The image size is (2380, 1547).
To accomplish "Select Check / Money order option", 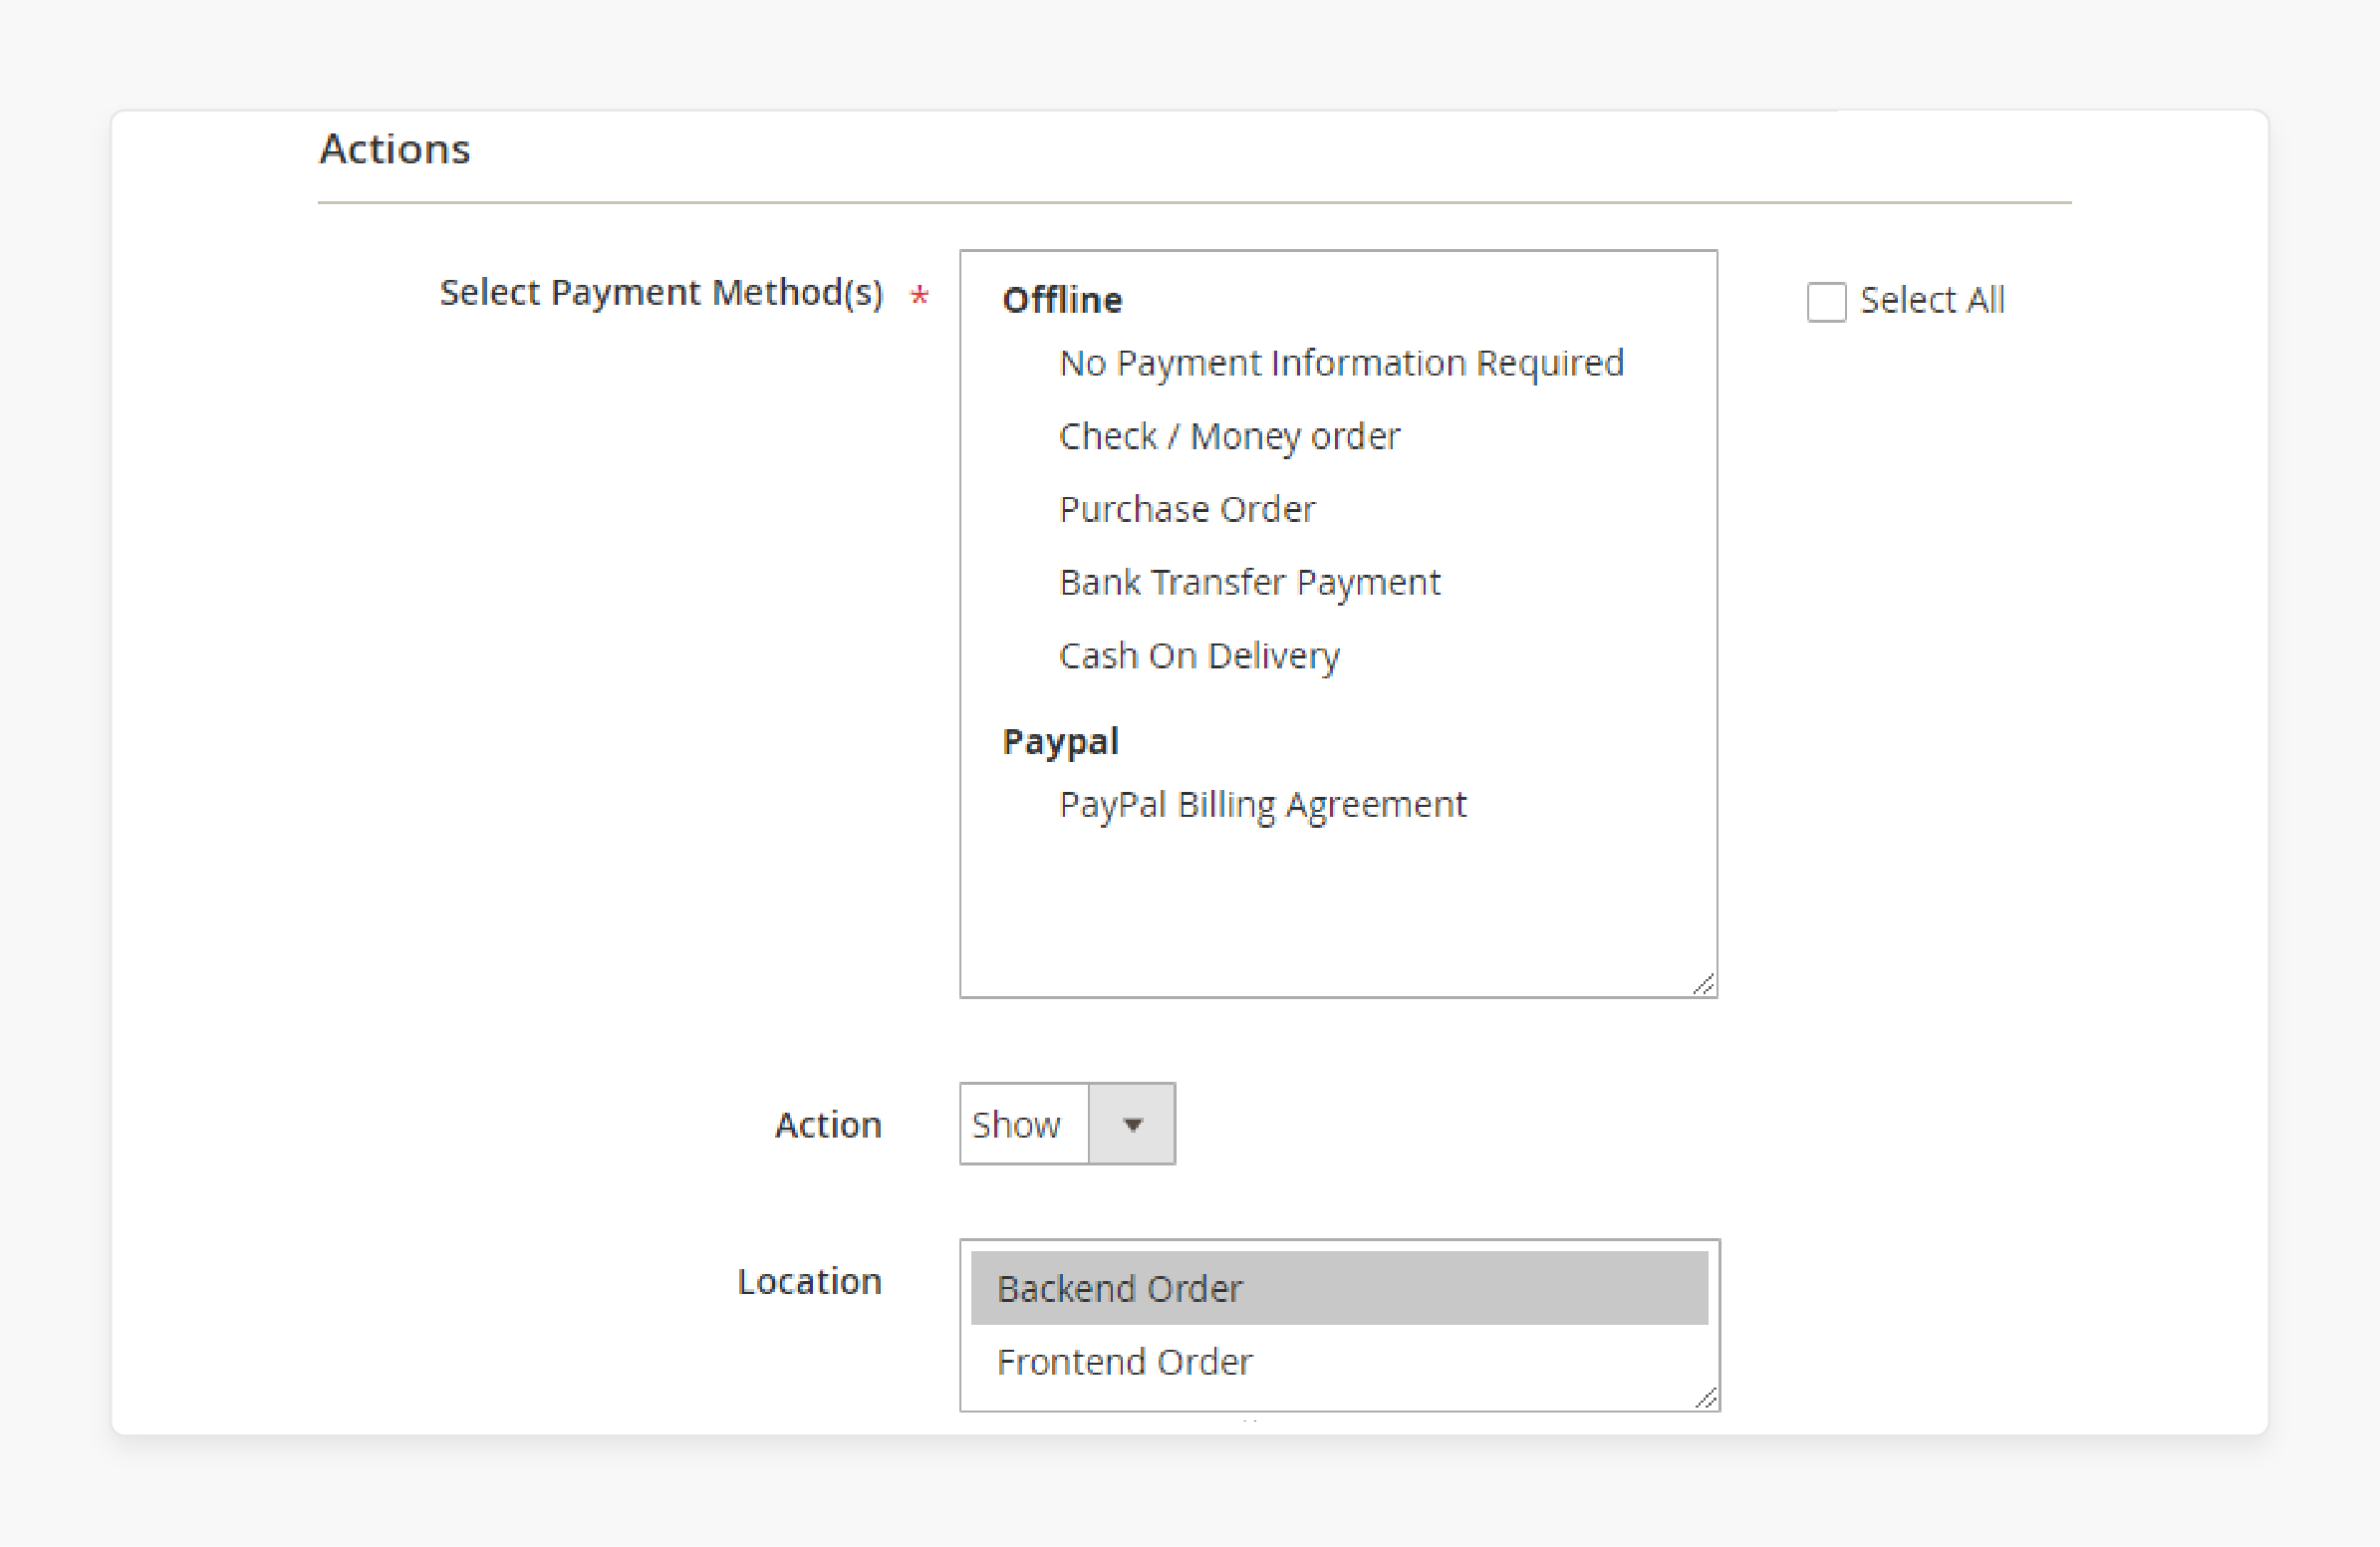I will [x=1229, y=436].
